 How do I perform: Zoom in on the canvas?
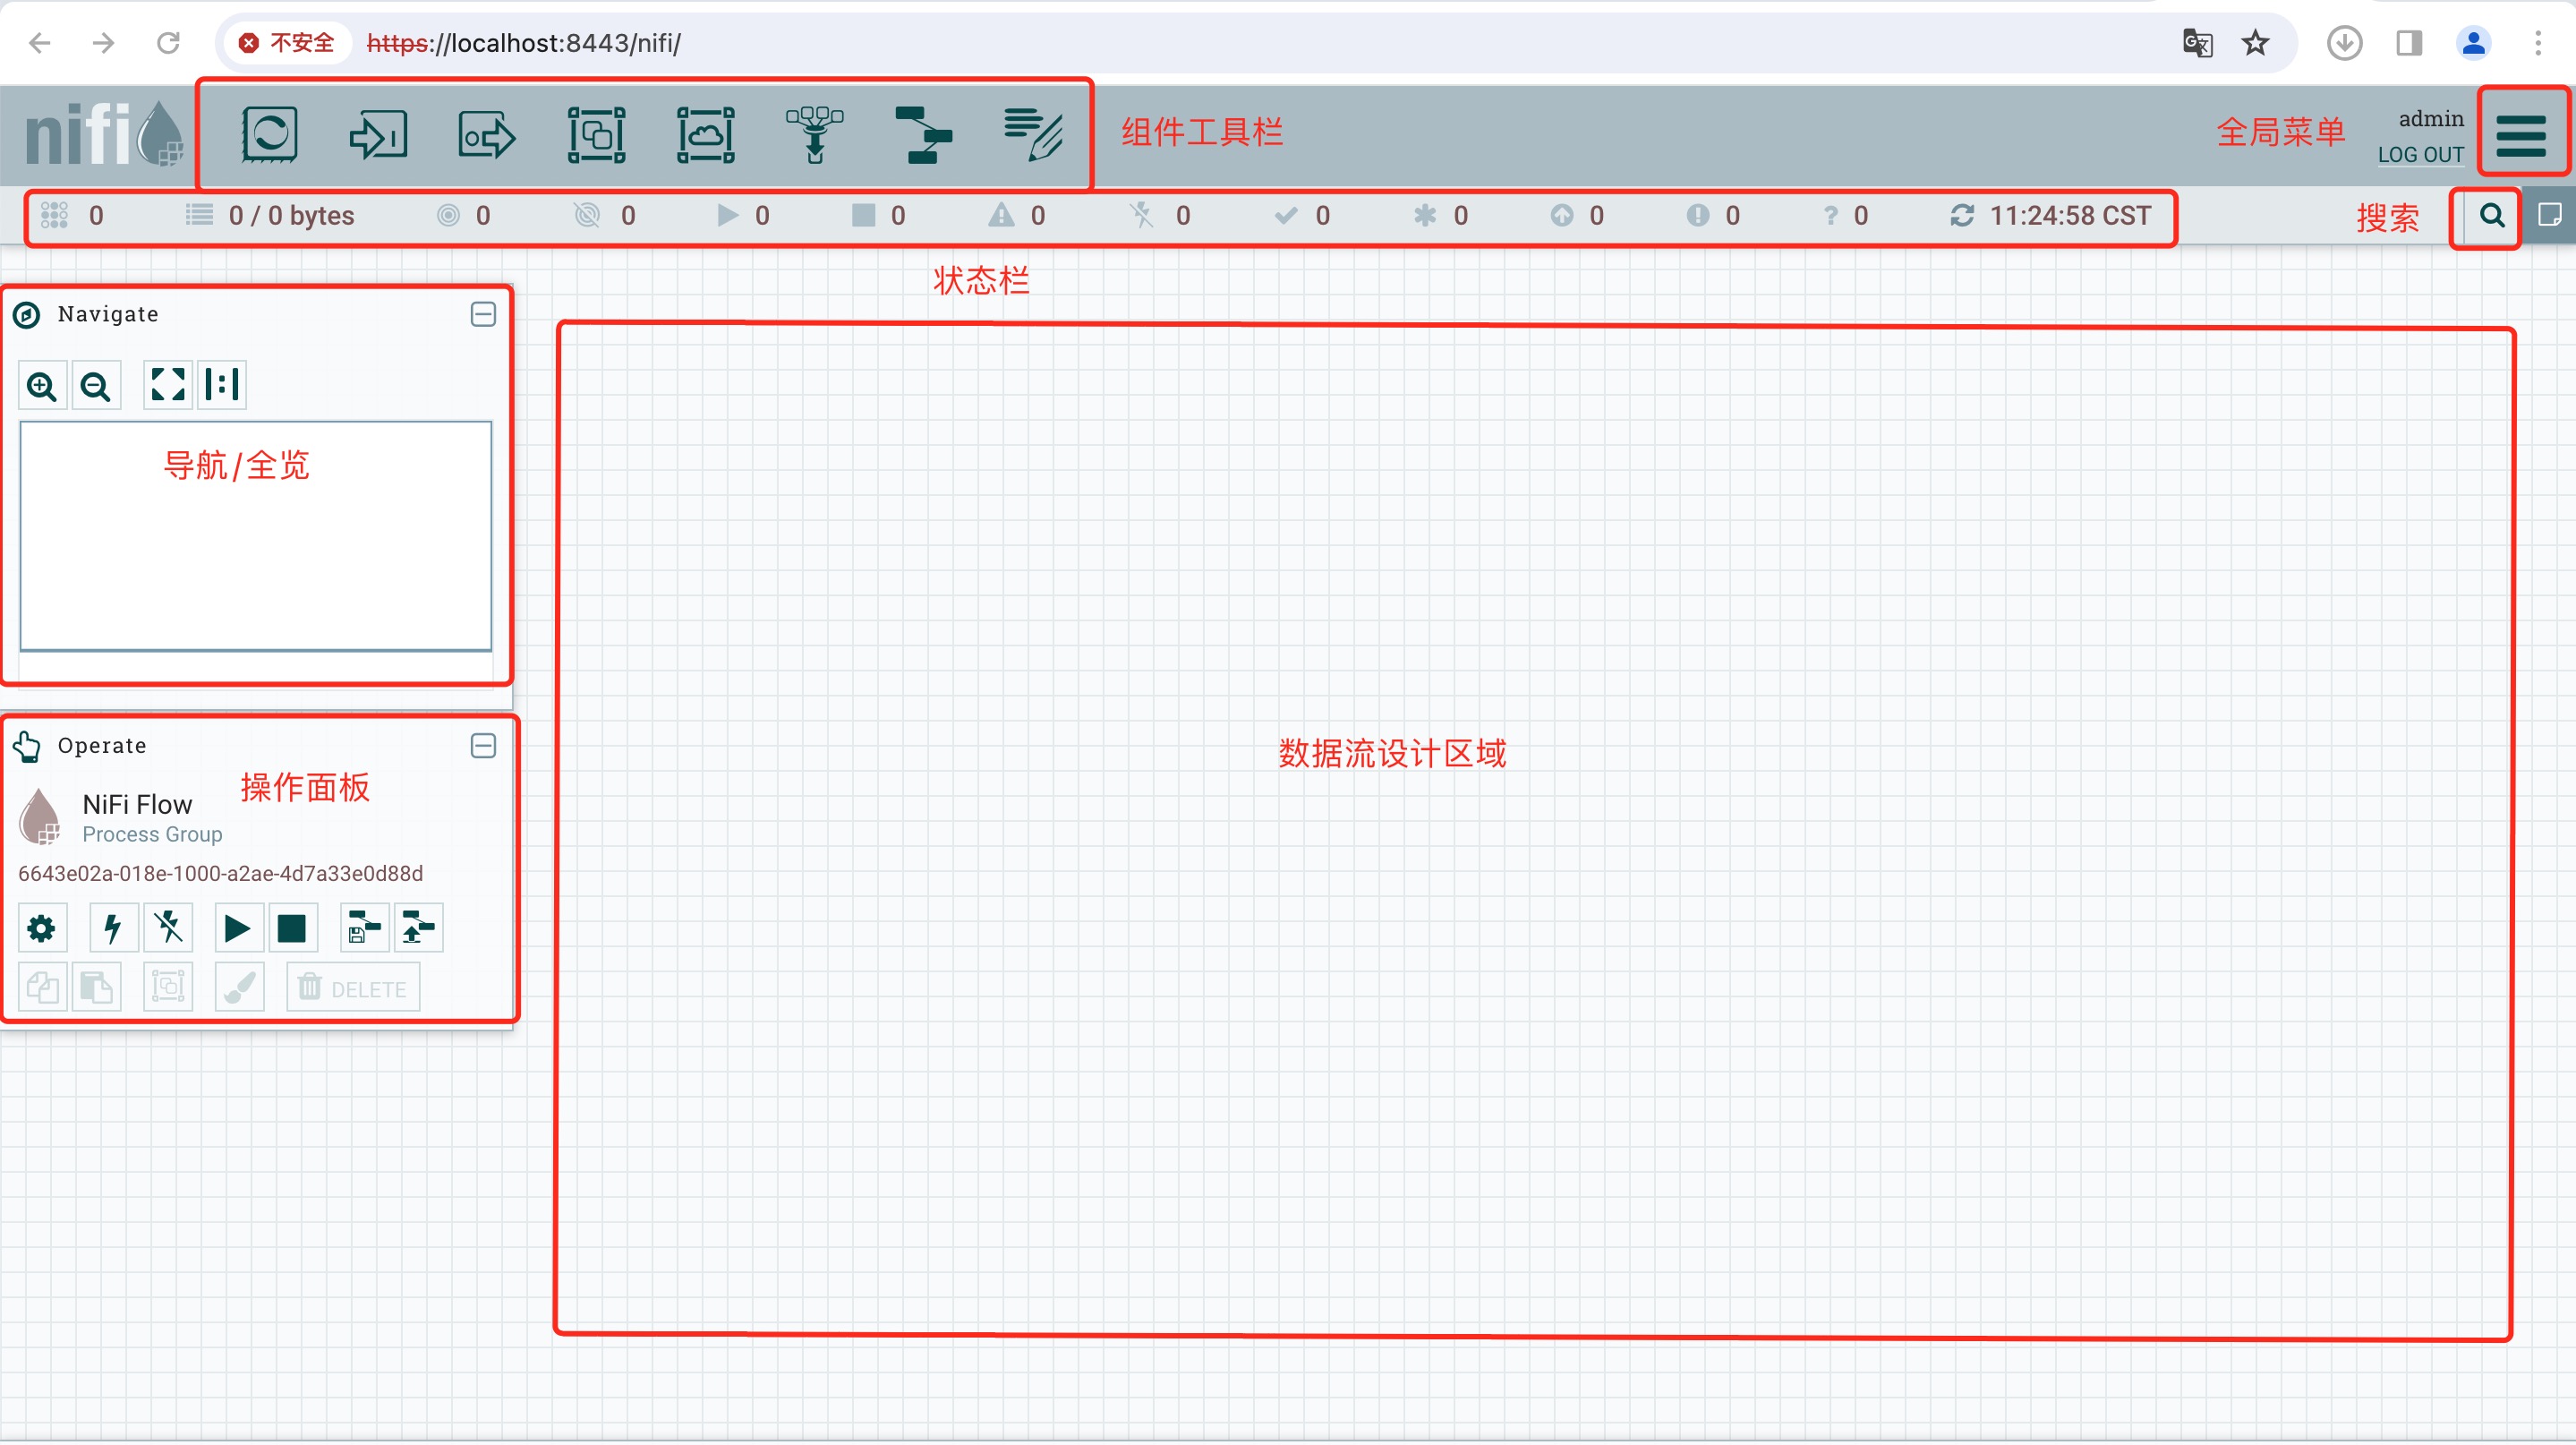42,385
